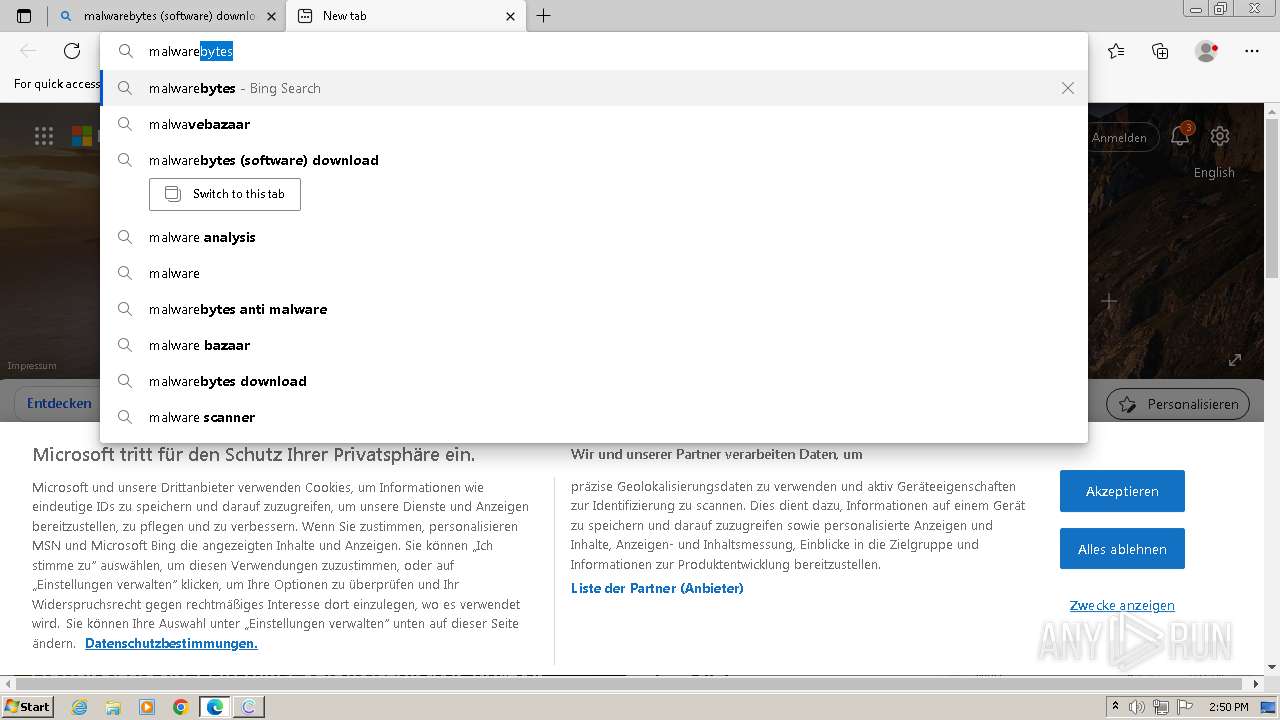
Task: Open the Favorites star list icon
Action: click(x=1116, y=51)
